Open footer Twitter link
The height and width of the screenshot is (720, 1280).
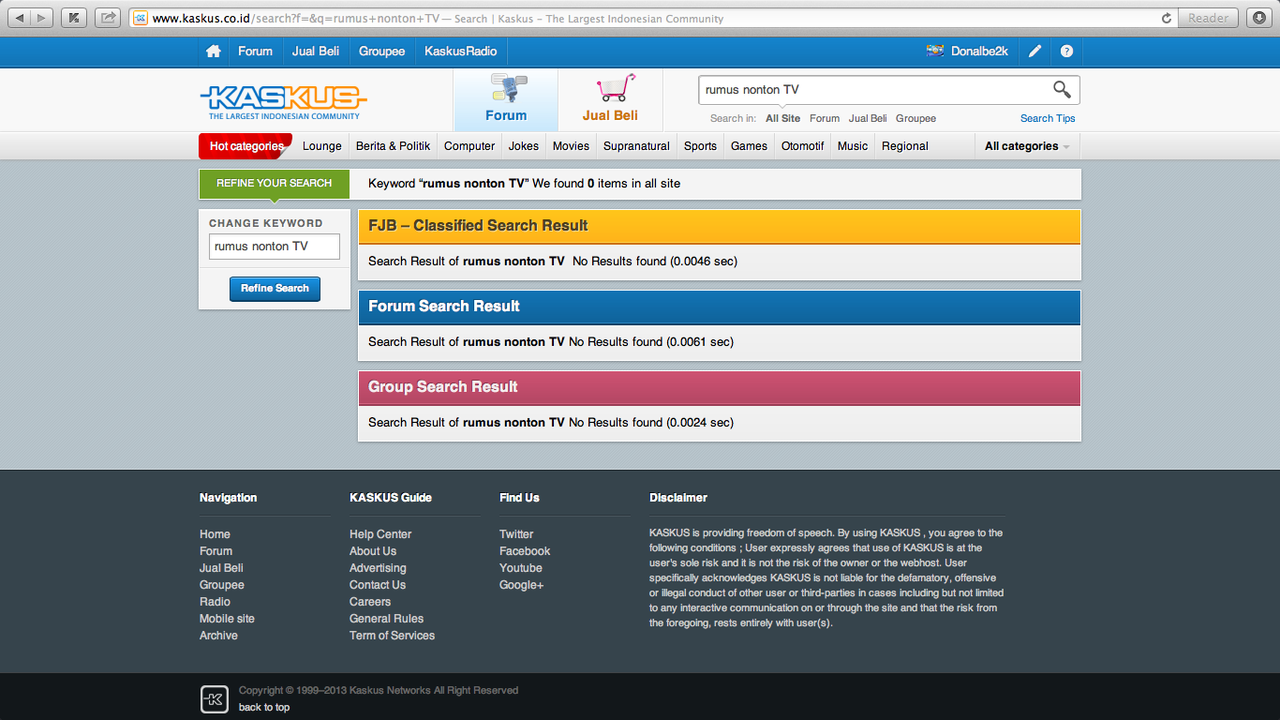(517, 534)
